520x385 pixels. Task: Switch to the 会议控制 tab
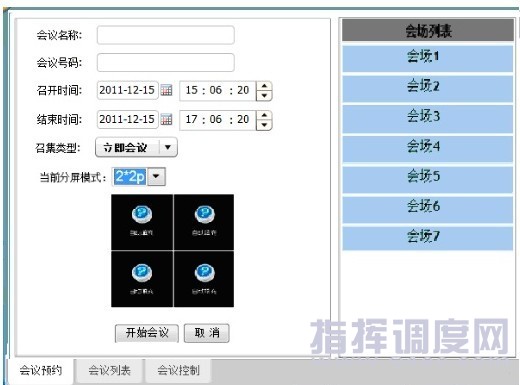(x=178, y=370)
